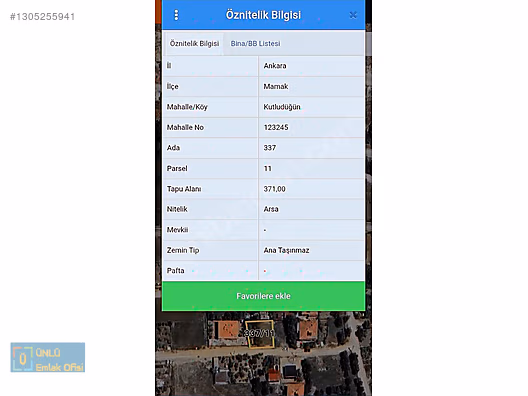Image resolution: width=528 pixels, height=396 pixels.
Task: Click the listing number #1305255941
Action: point(42,16)
